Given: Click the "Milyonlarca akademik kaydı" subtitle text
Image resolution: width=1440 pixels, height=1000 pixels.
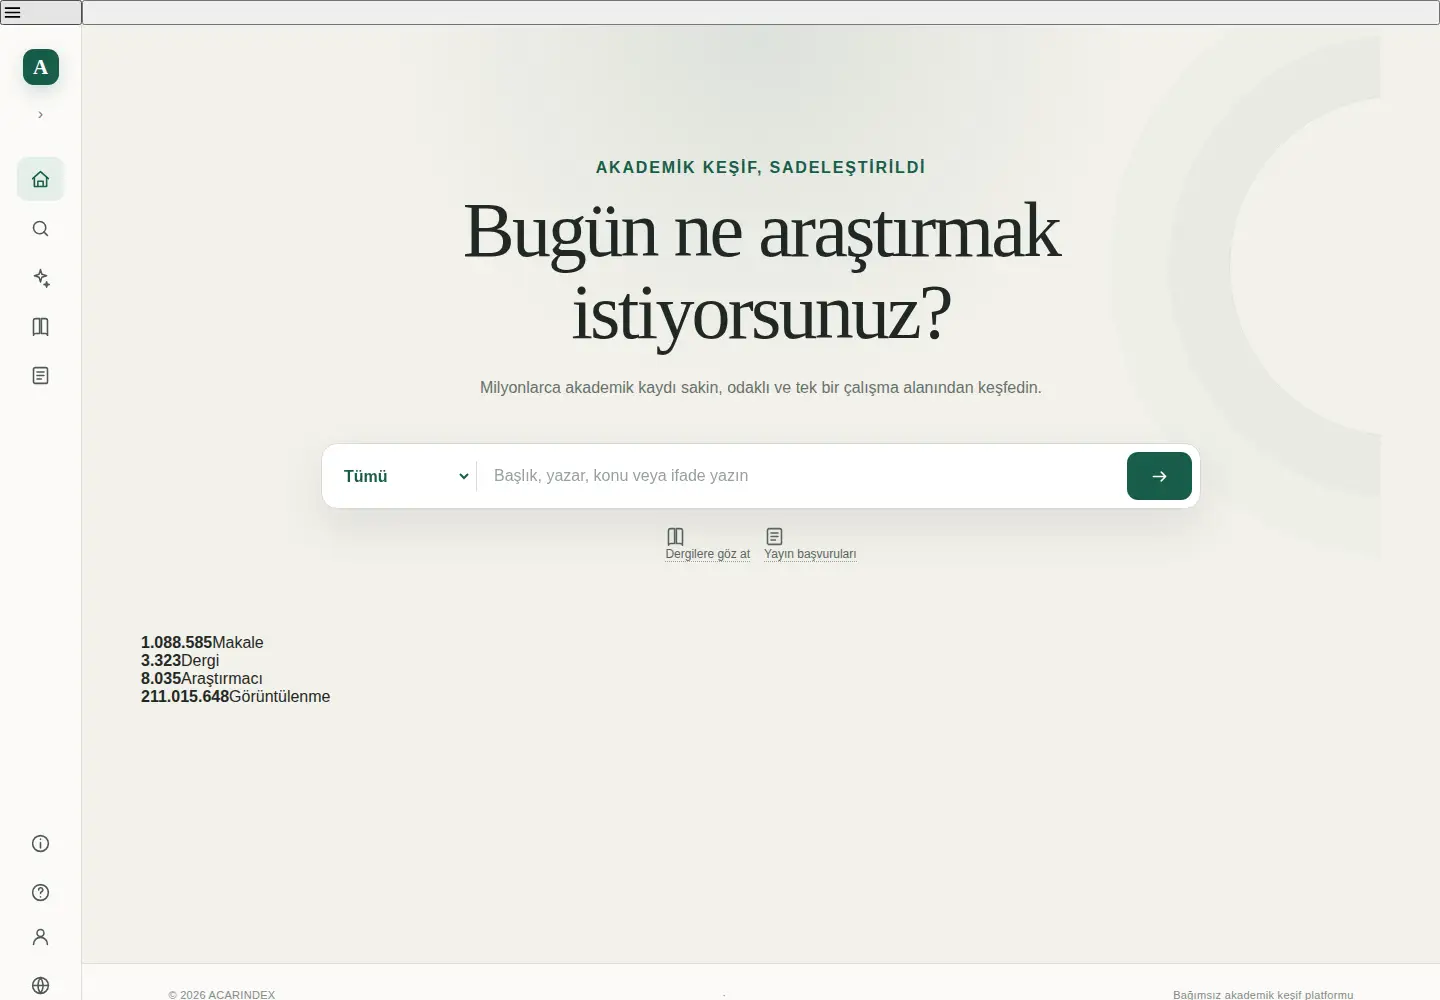Looking at the screenshot, I should click(578, 387).
